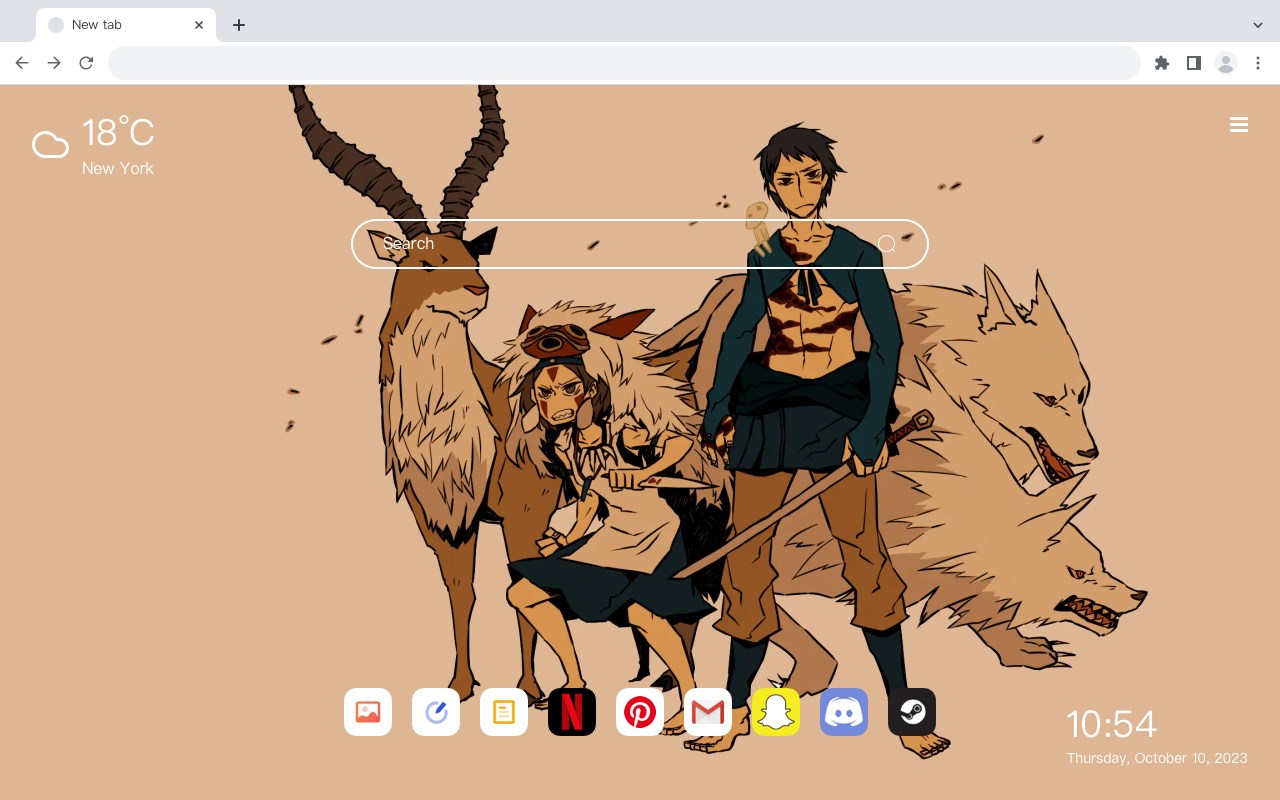The width and height of the screenshot is (1280, 800).
Task: Open the blue circular tasks shortcut icon
Action: coord(436,712)
